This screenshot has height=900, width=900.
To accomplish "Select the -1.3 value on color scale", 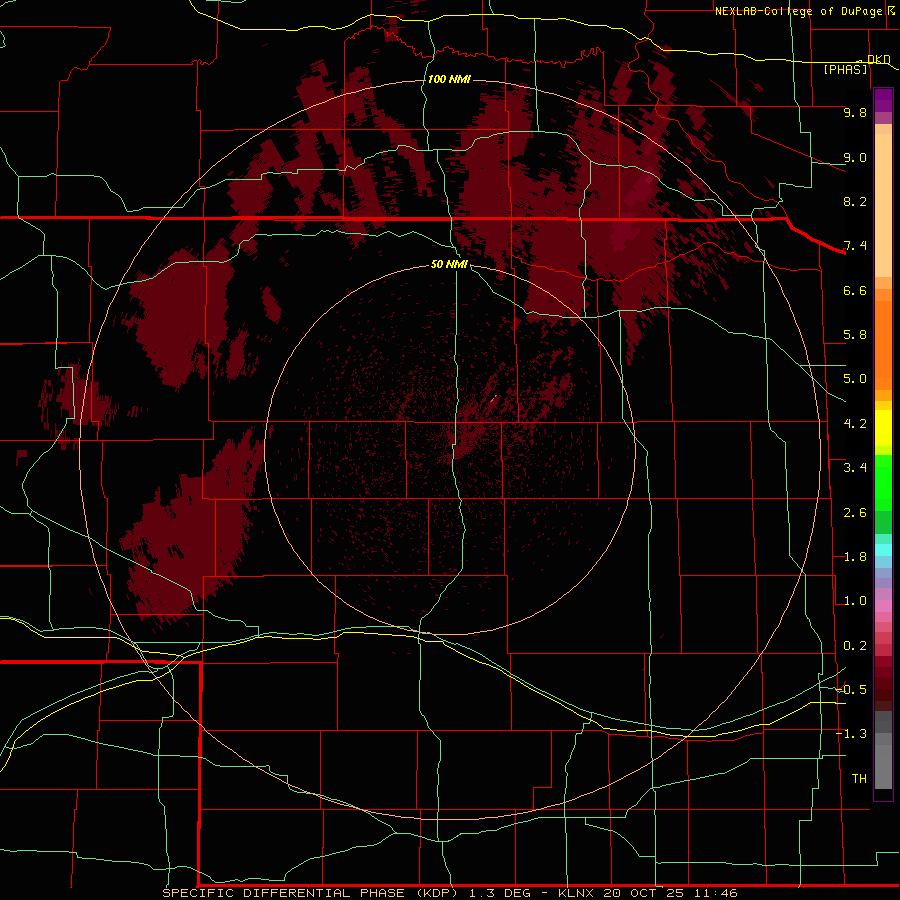I will pos(851,734).
